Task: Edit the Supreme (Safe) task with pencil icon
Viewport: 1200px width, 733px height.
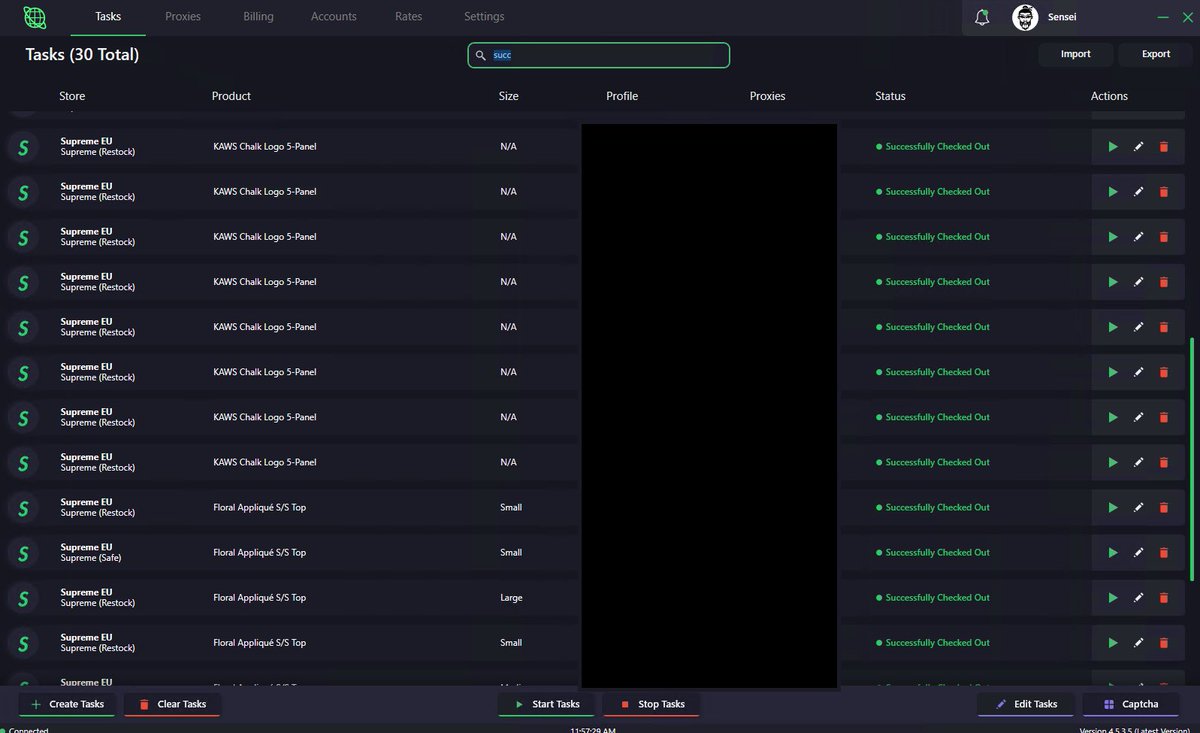Action: [1138, 552]
